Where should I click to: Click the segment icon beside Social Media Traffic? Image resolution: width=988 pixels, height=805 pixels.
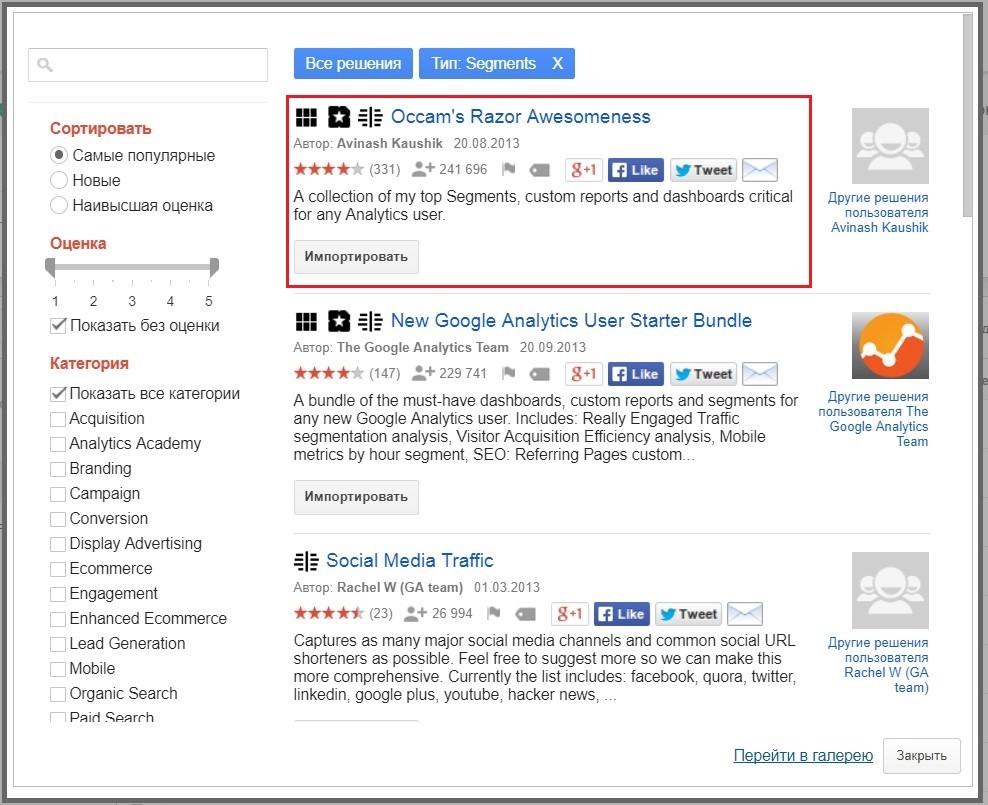(306, 561)
